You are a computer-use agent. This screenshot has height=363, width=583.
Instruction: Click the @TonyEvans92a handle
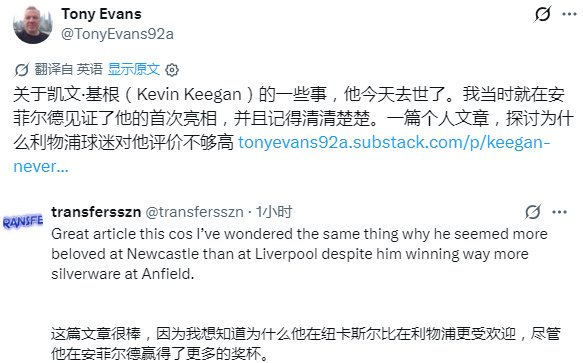(117, 34)
